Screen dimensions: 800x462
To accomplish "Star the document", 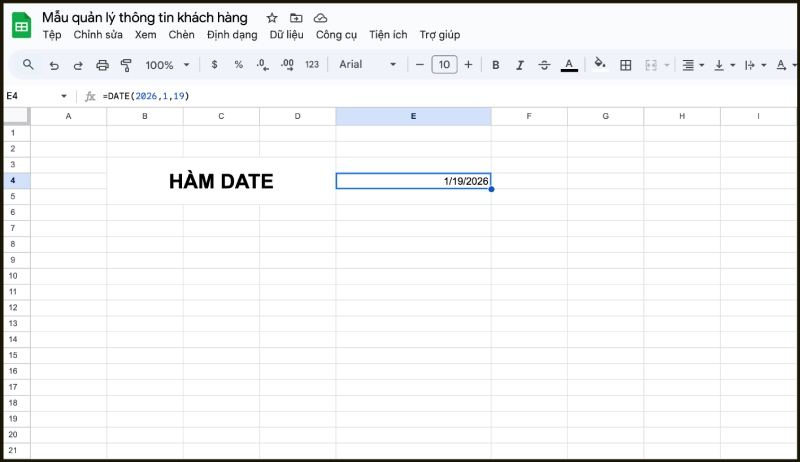I will (272, 18).
